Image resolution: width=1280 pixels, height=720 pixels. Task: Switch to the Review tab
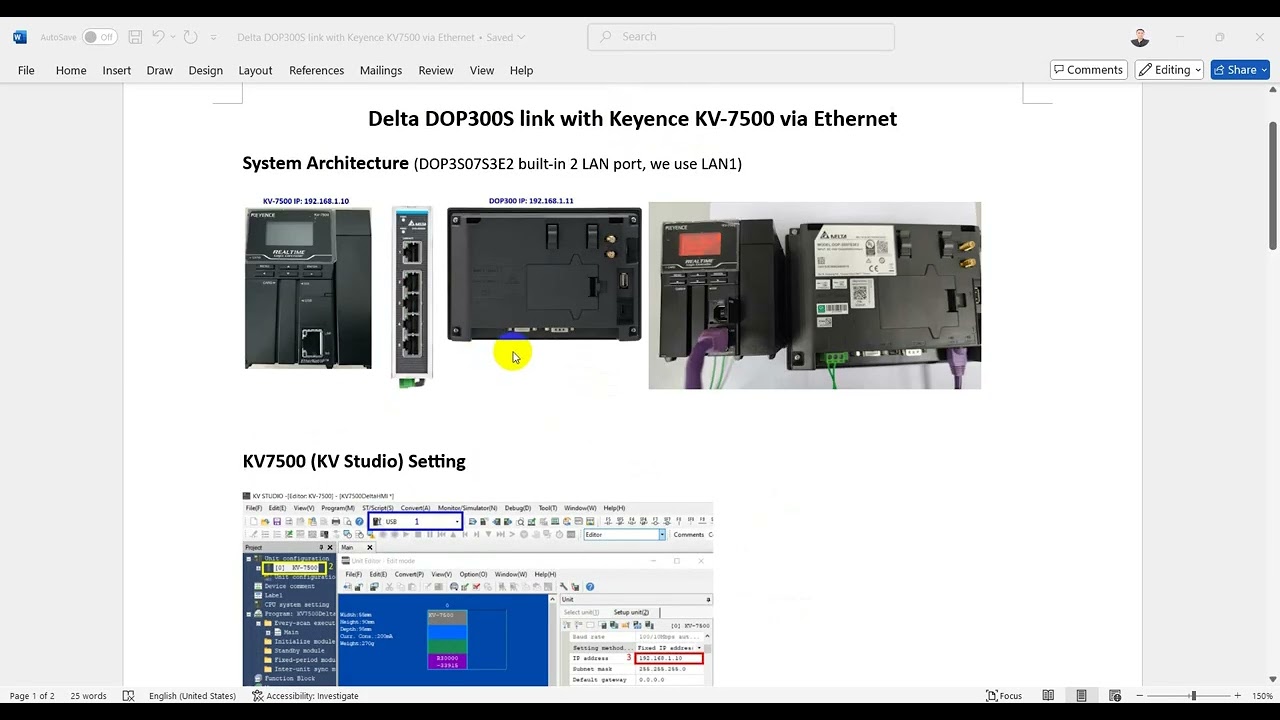pos(435,70)
